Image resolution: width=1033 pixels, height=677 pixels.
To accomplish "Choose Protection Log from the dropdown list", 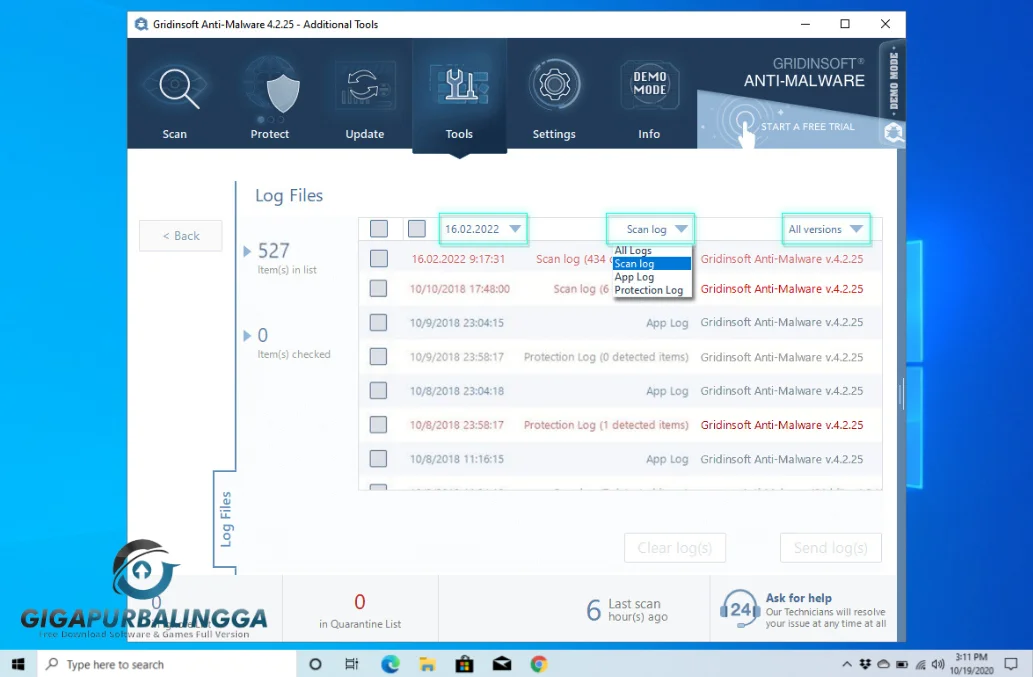I will pos(652,290).
